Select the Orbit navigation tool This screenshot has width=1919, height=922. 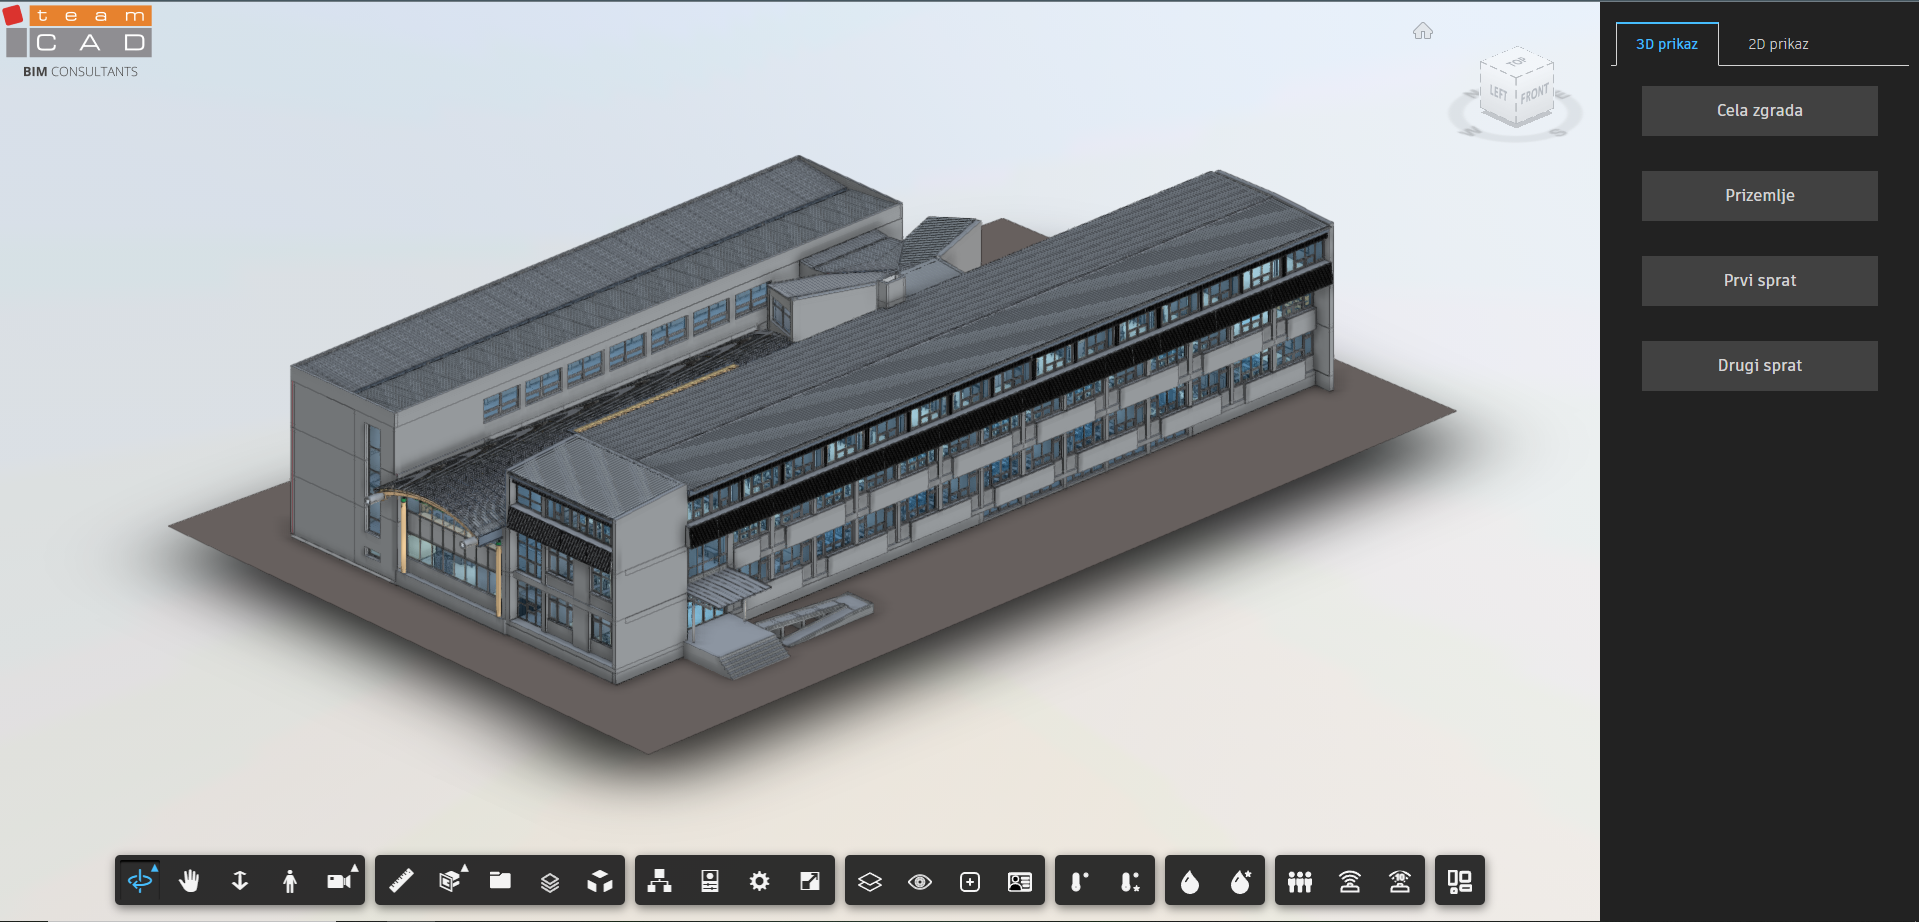click(140, 881)
